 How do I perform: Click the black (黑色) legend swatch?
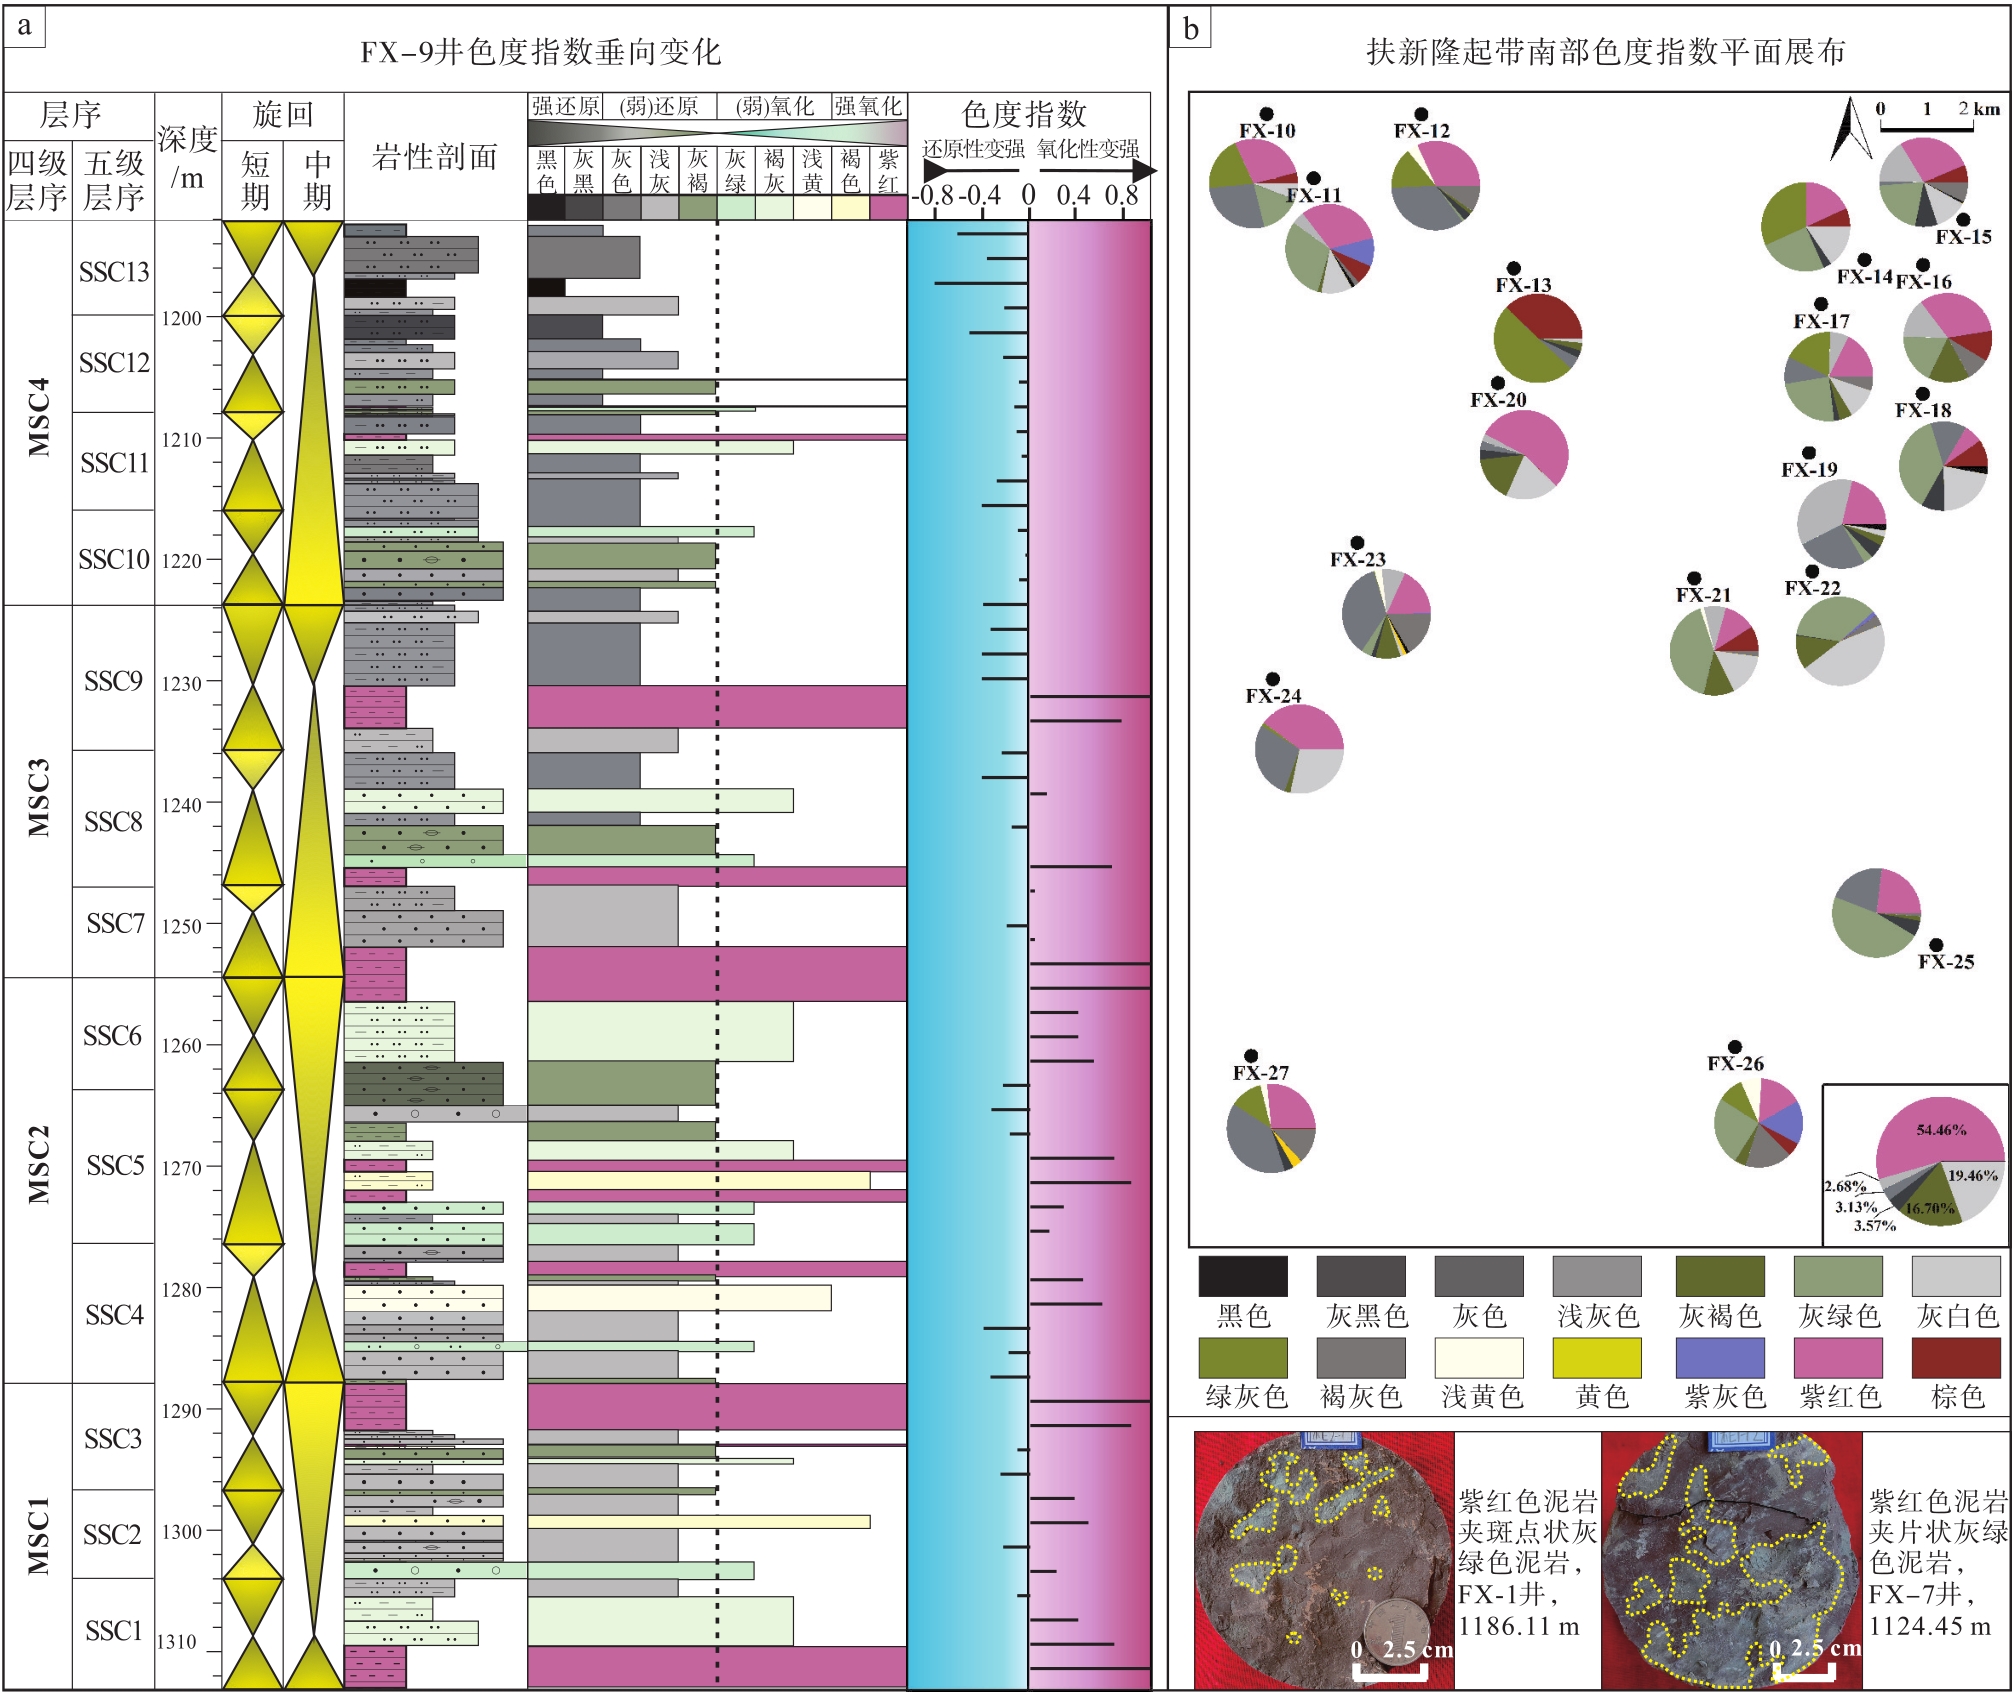tap(1242, 1277)
